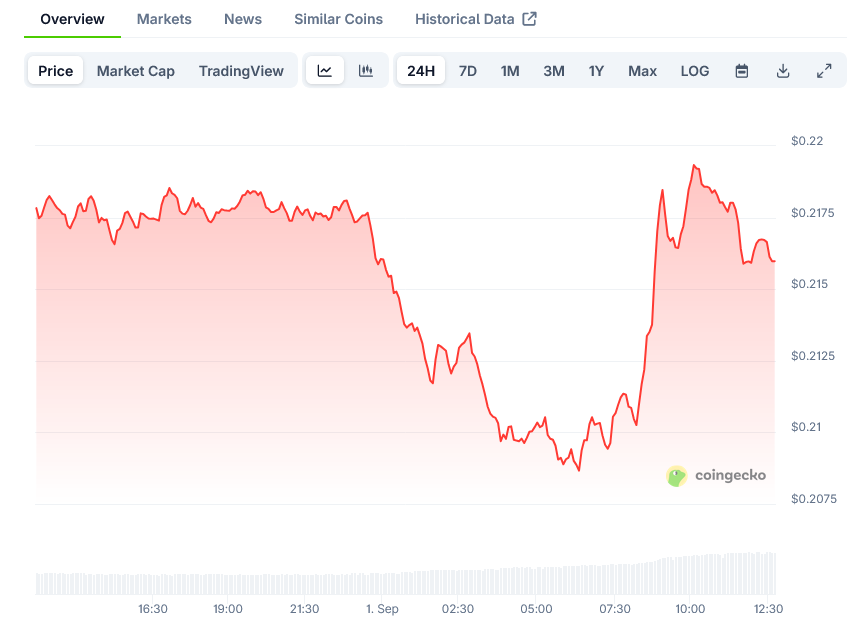Select the Max time range
This screenshot has width=847, height=632.
[x=642, y=71]
